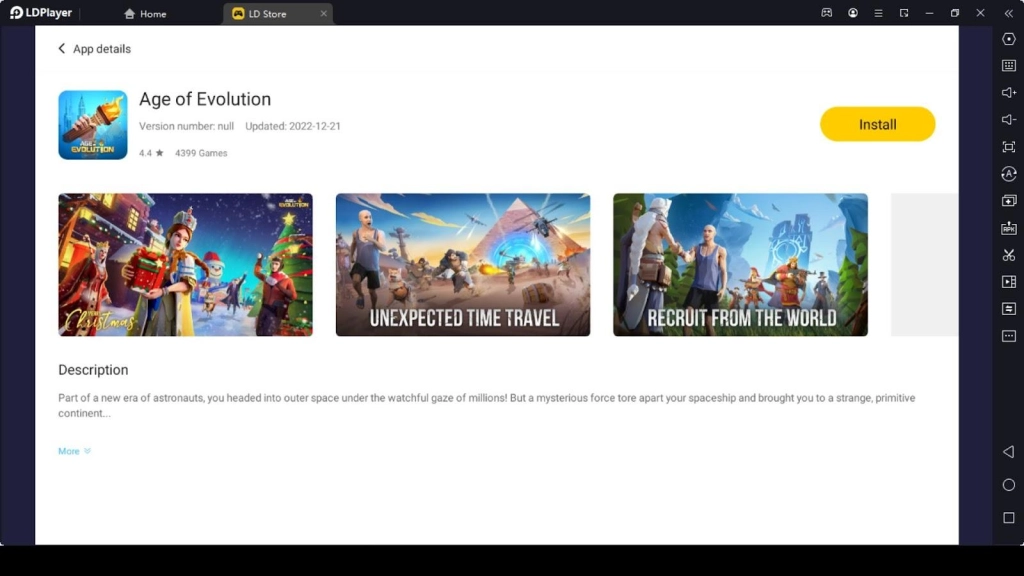
Task: Click the mini window icon in title bar
Action: pyautogui.click(x=904, y=13)
